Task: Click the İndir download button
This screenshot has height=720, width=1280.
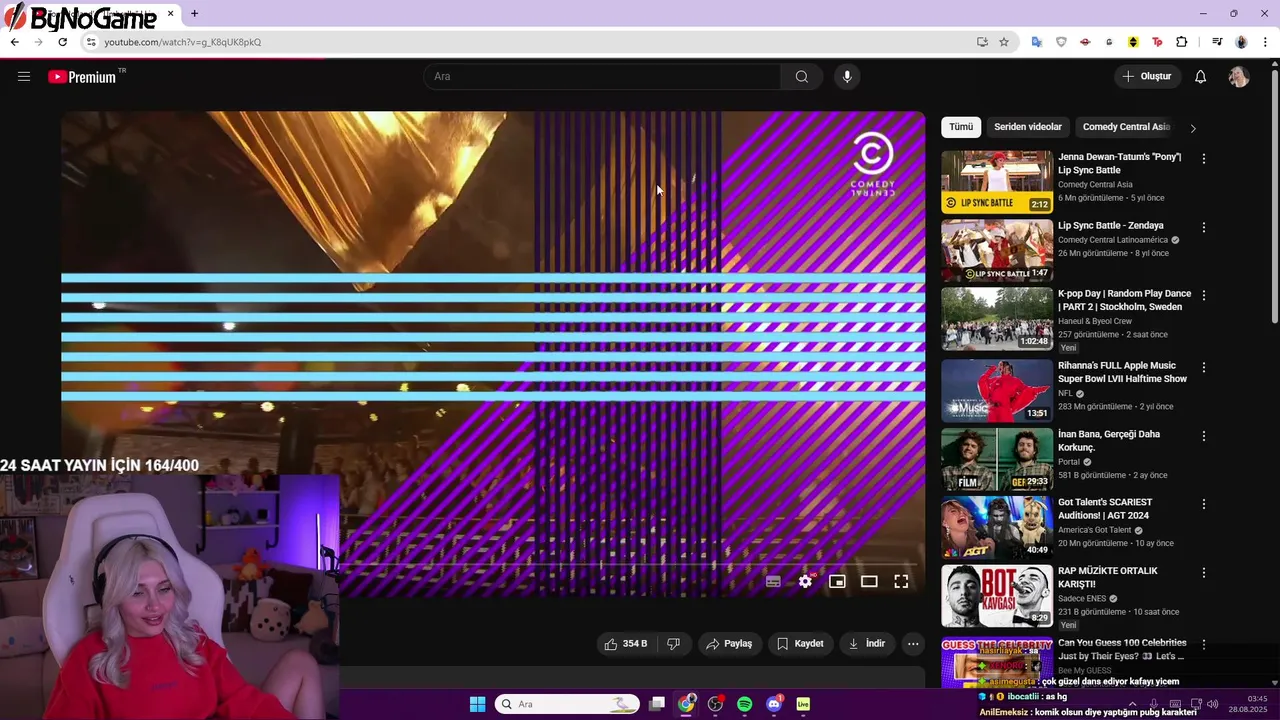Action: click(867, 644)
